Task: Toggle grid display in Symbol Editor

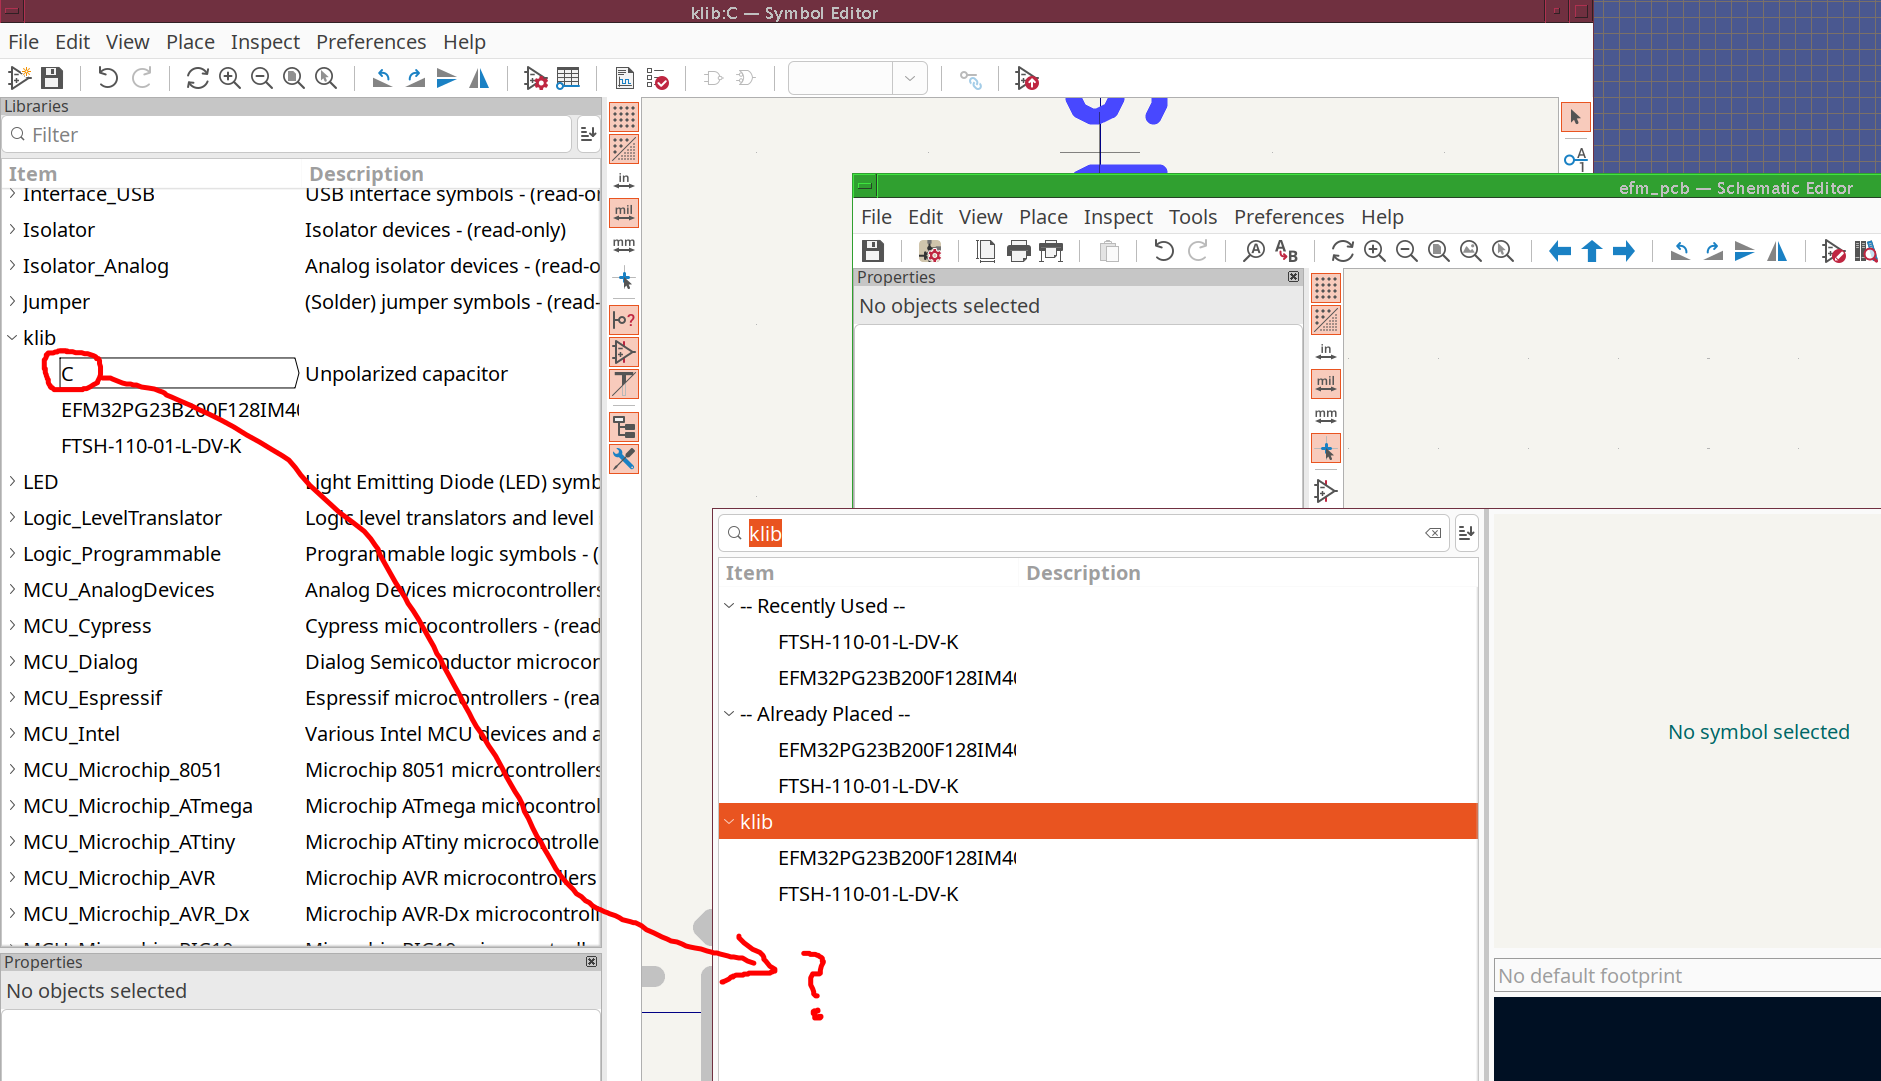Action: click(624, 117)
